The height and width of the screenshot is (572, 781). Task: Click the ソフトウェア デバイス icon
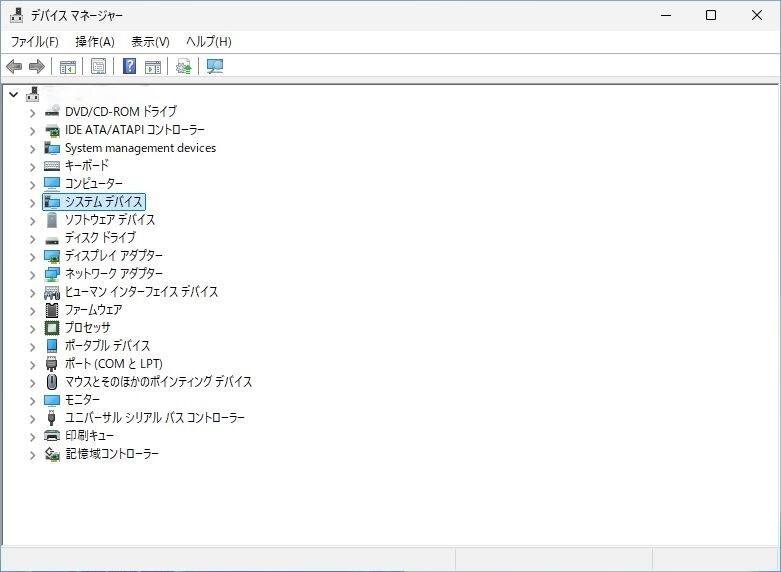(52, 220)
